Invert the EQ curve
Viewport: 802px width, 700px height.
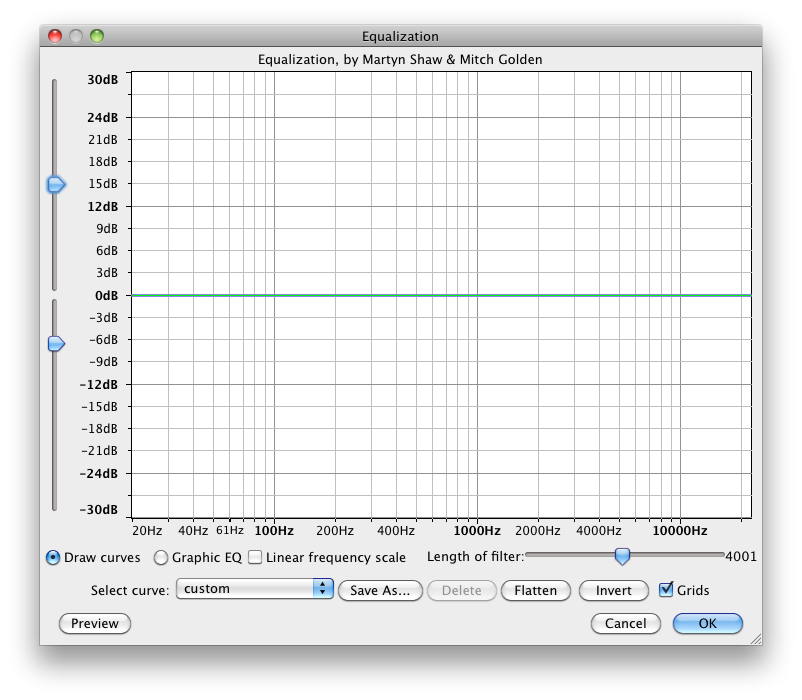(613, 590)
